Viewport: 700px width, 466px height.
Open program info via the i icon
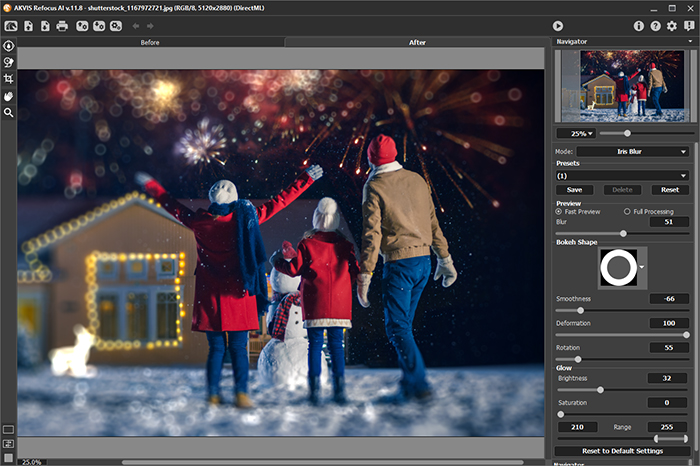(639, 25)
